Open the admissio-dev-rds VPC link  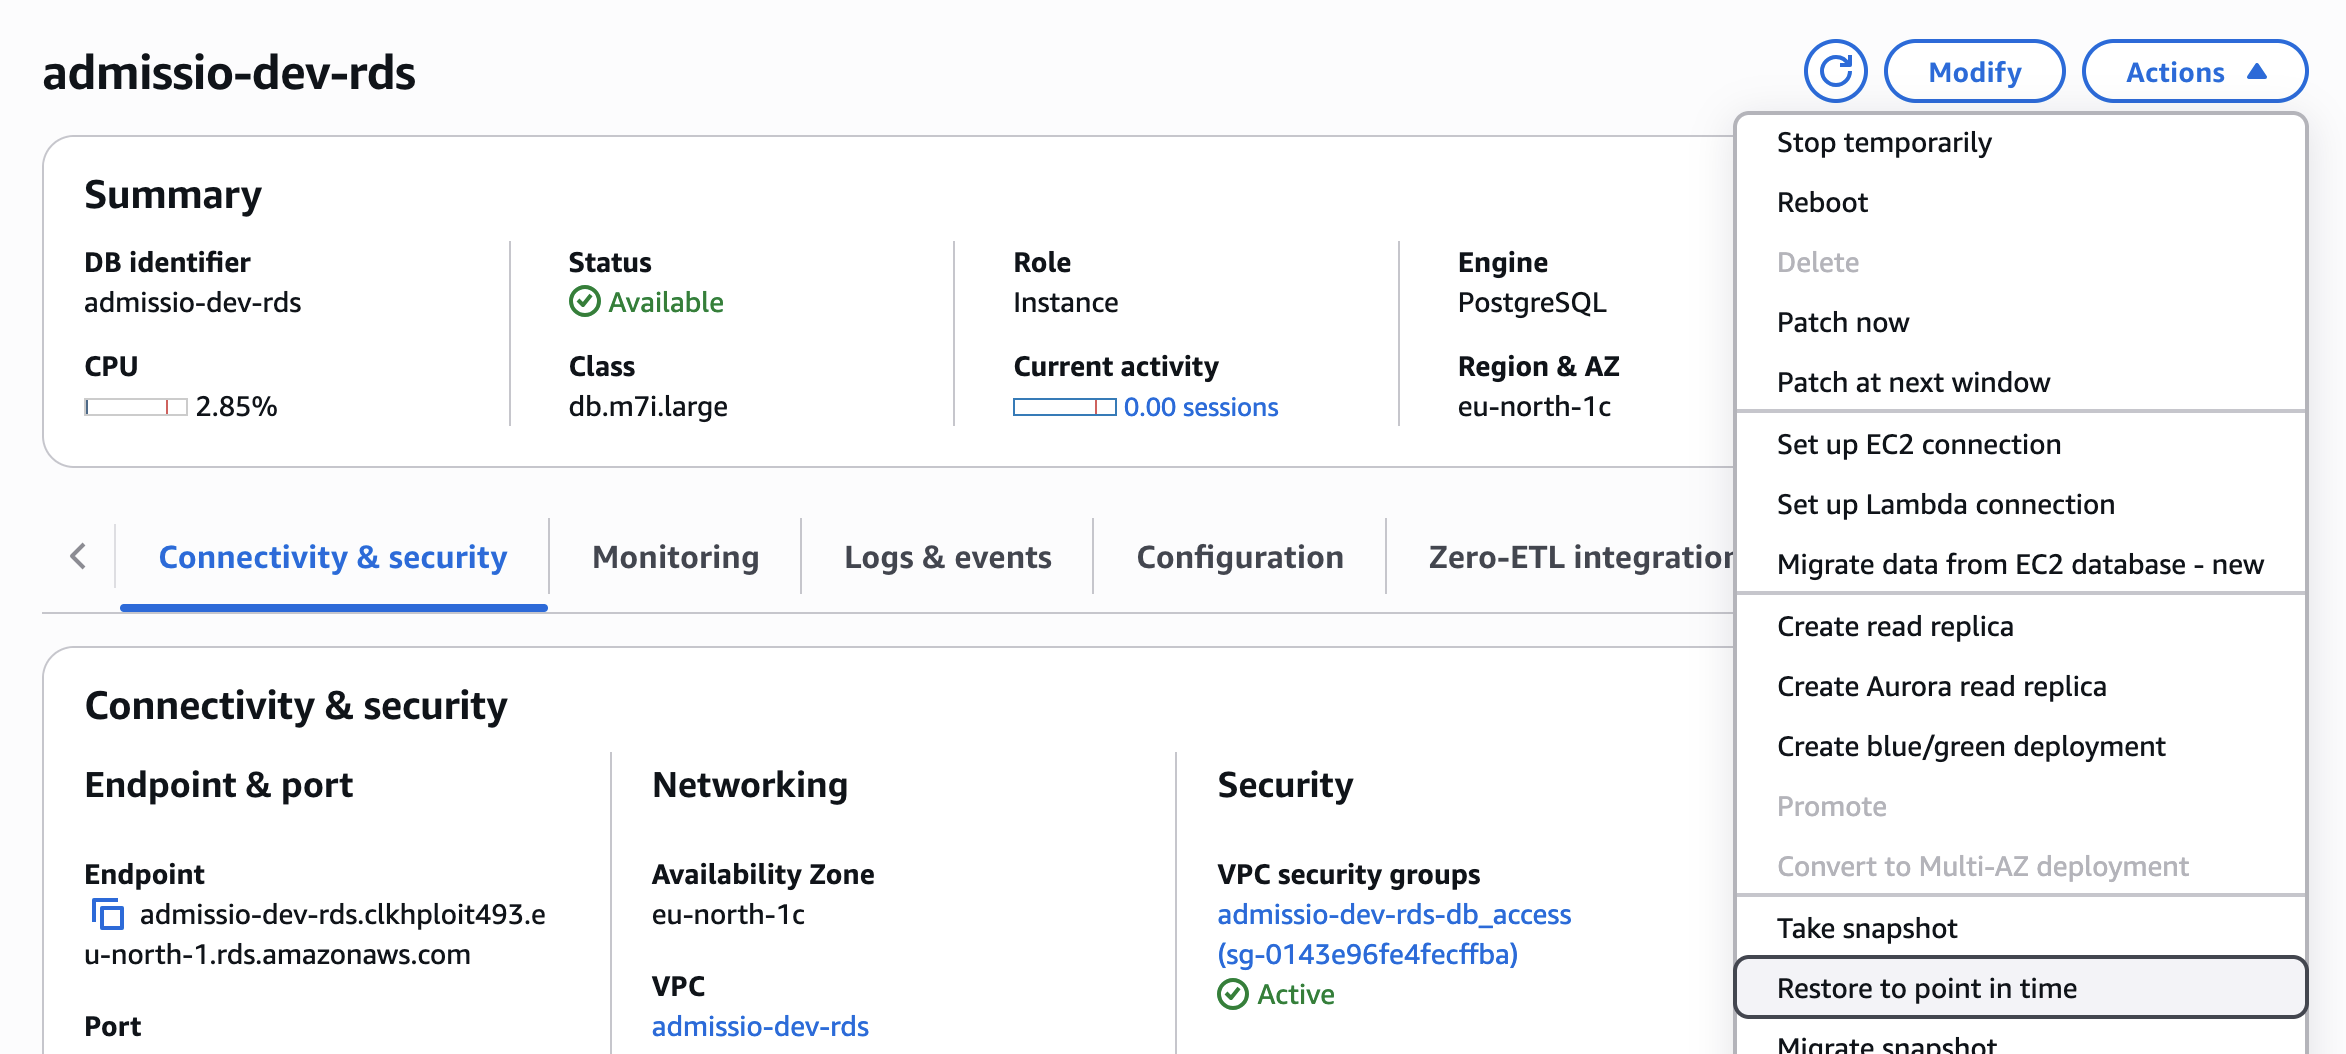point(760,1026)
